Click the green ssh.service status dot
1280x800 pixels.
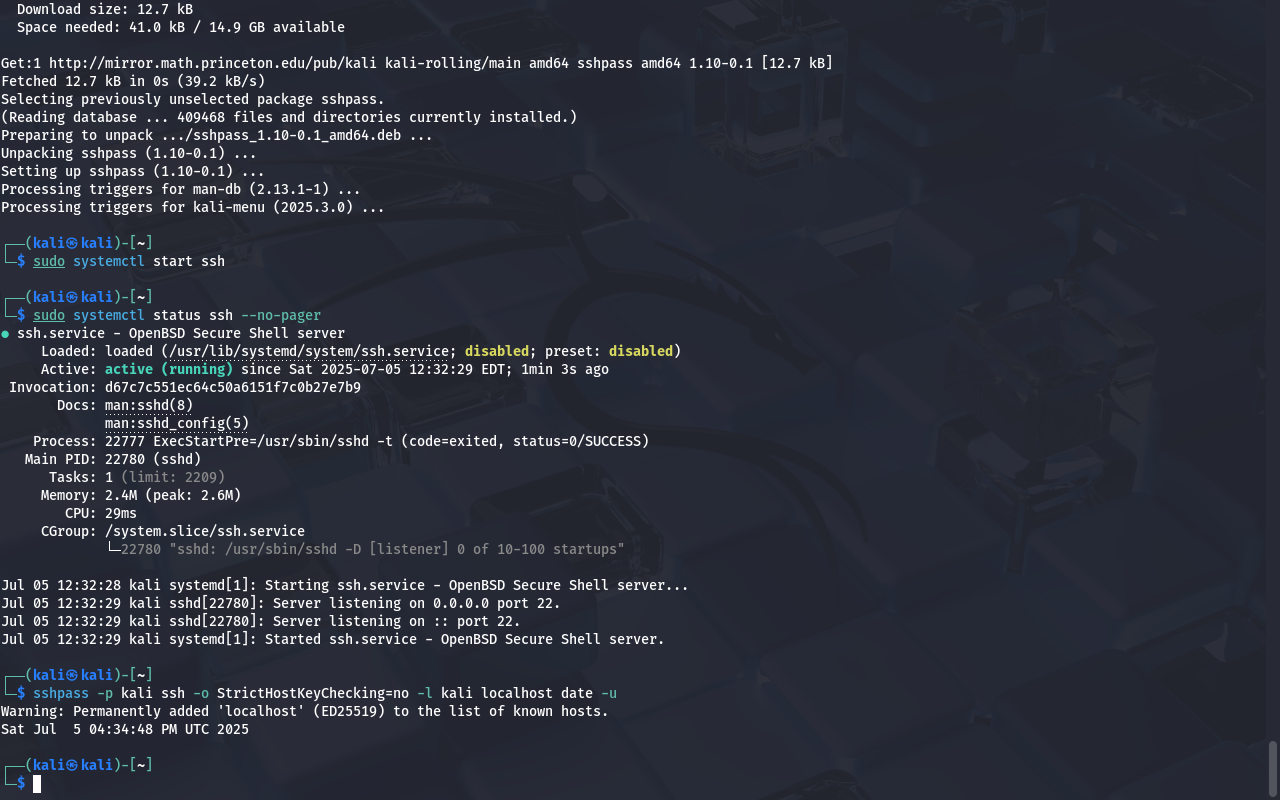tap(5, 333)
